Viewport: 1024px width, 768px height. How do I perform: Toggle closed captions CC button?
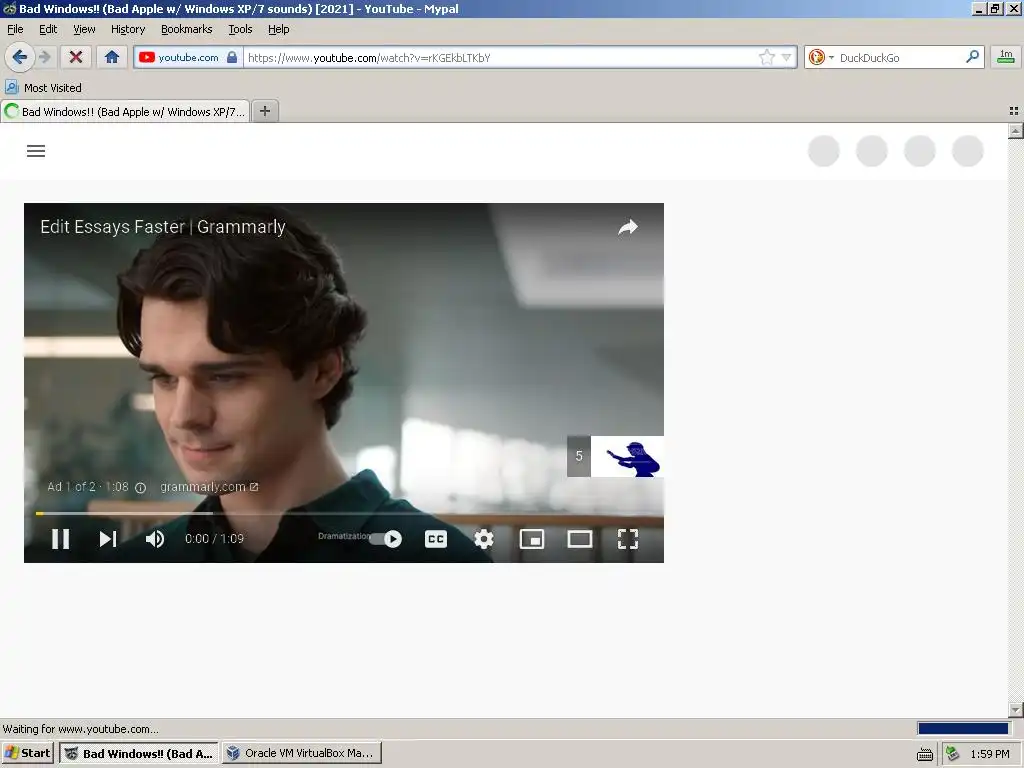(x=436, y=539)
